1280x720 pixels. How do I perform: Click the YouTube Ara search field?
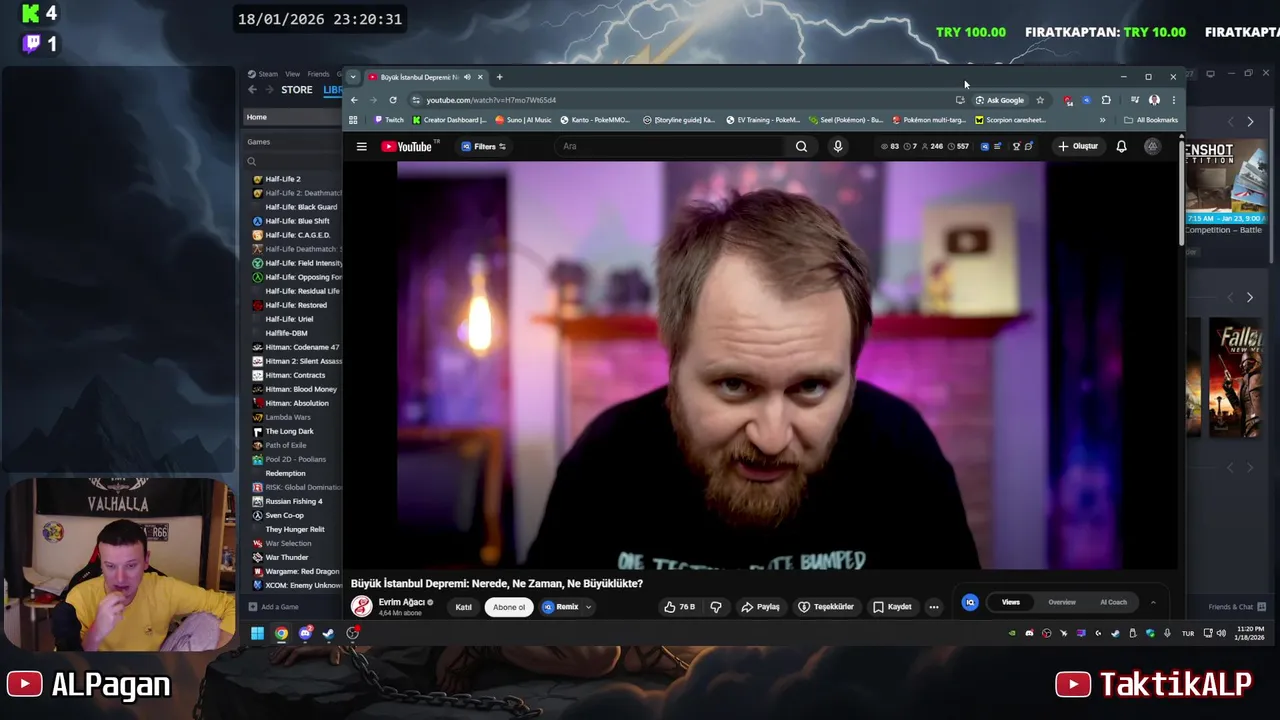click(x=670, y=147)
